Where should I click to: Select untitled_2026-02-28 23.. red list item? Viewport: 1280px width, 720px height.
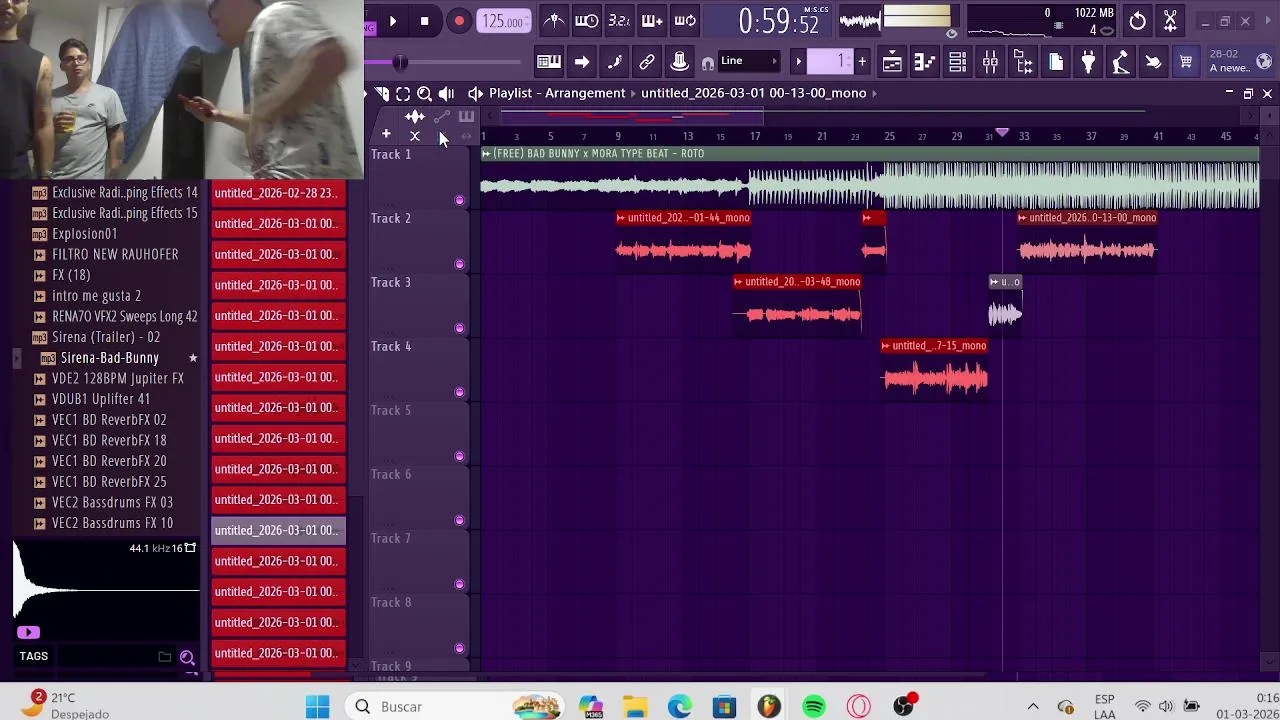pyautogui.click(x=277, y=192)
